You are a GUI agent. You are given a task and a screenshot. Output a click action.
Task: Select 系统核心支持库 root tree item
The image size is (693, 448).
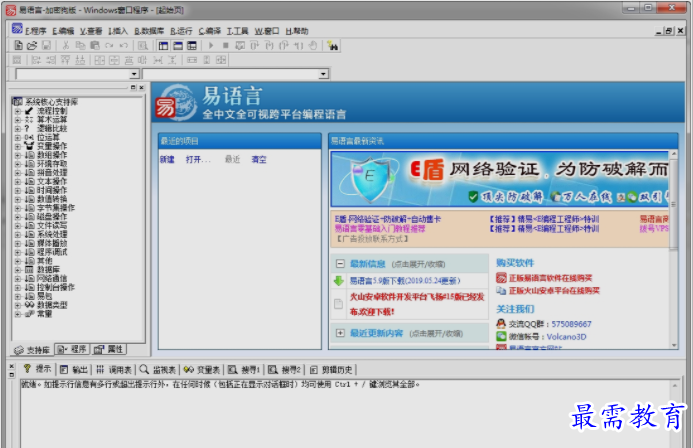coord(51,102)
